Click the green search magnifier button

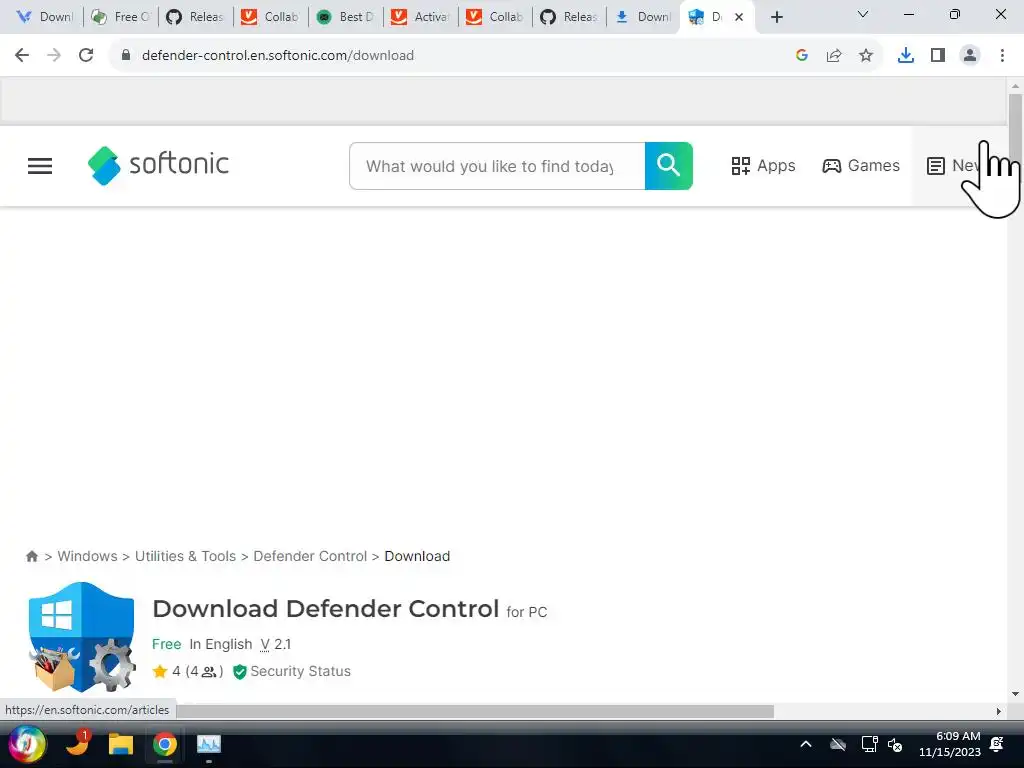669,166
